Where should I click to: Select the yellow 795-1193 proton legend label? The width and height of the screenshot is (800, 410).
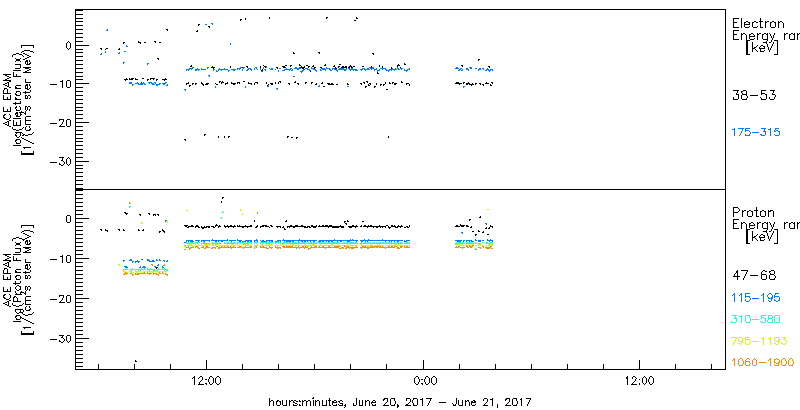click(759, 341)
